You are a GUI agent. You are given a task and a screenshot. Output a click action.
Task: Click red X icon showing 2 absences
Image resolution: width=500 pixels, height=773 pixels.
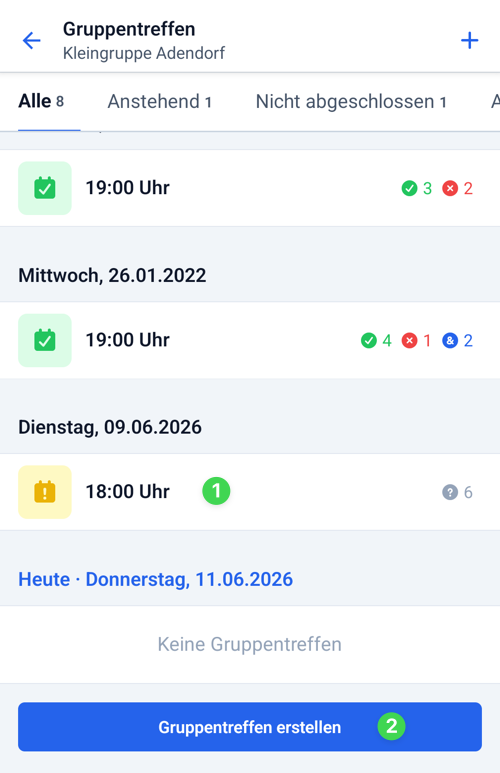[x=450, y=188]
